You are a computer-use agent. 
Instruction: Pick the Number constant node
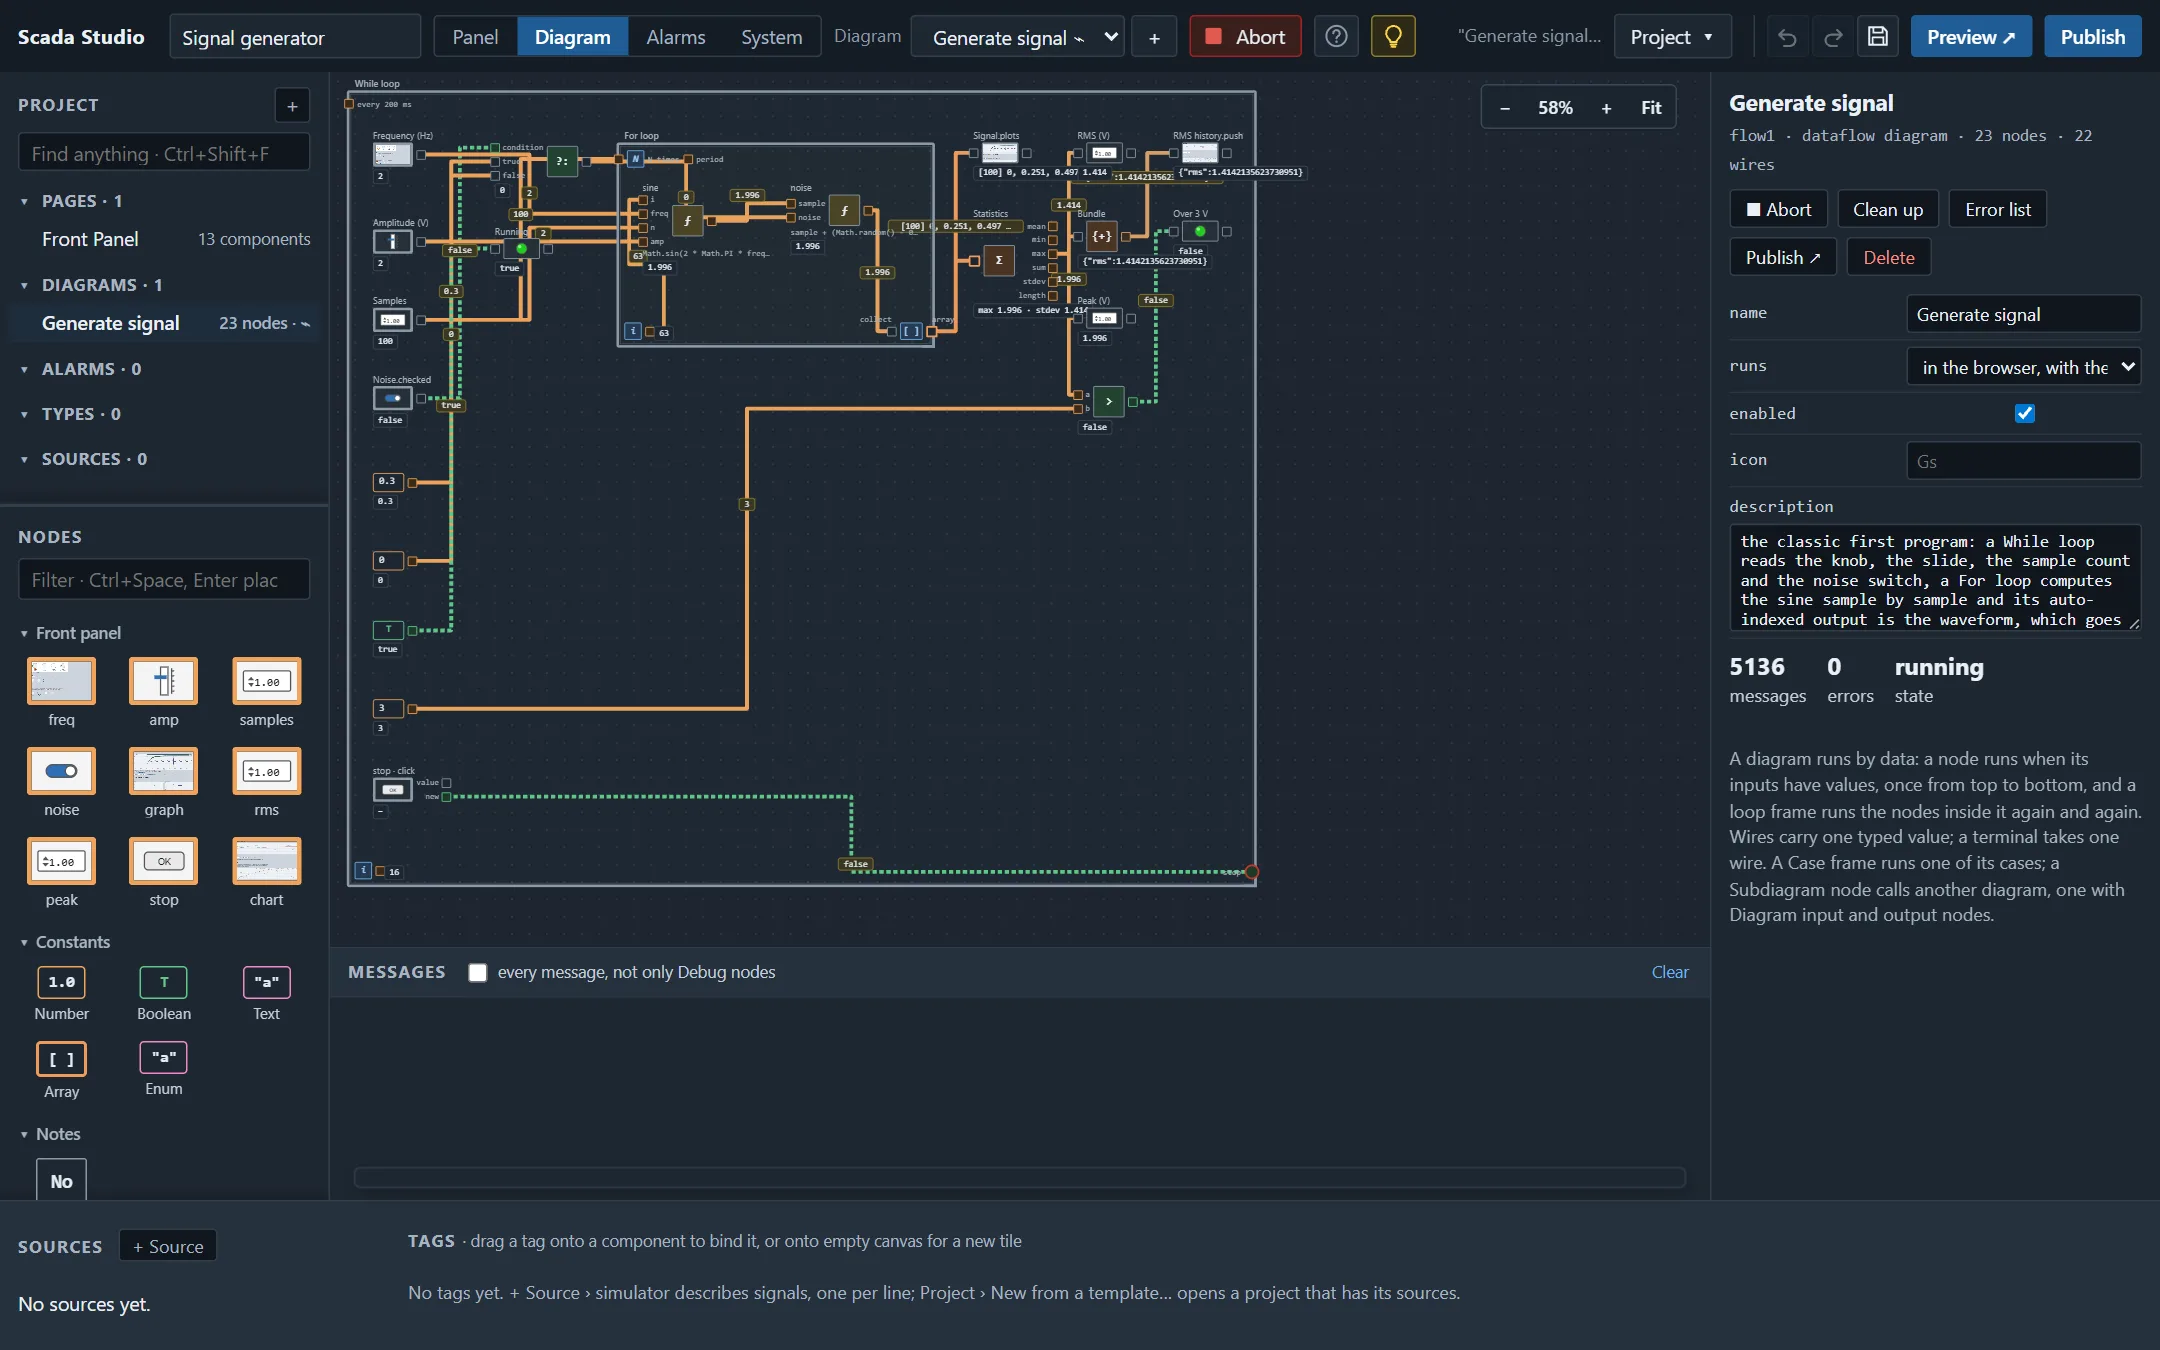(61, 982)
